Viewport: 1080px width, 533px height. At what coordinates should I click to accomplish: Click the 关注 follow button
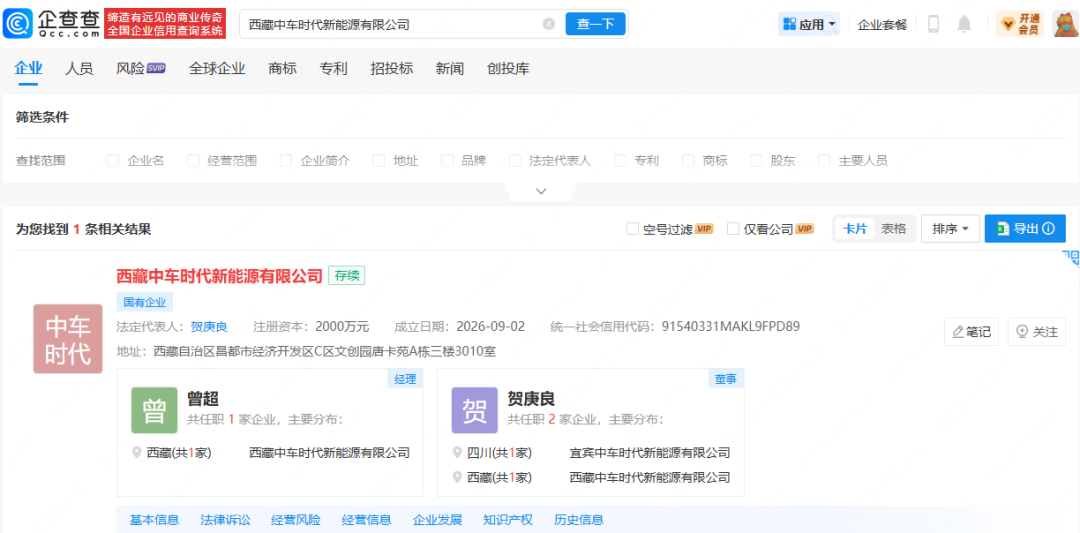1037,332
